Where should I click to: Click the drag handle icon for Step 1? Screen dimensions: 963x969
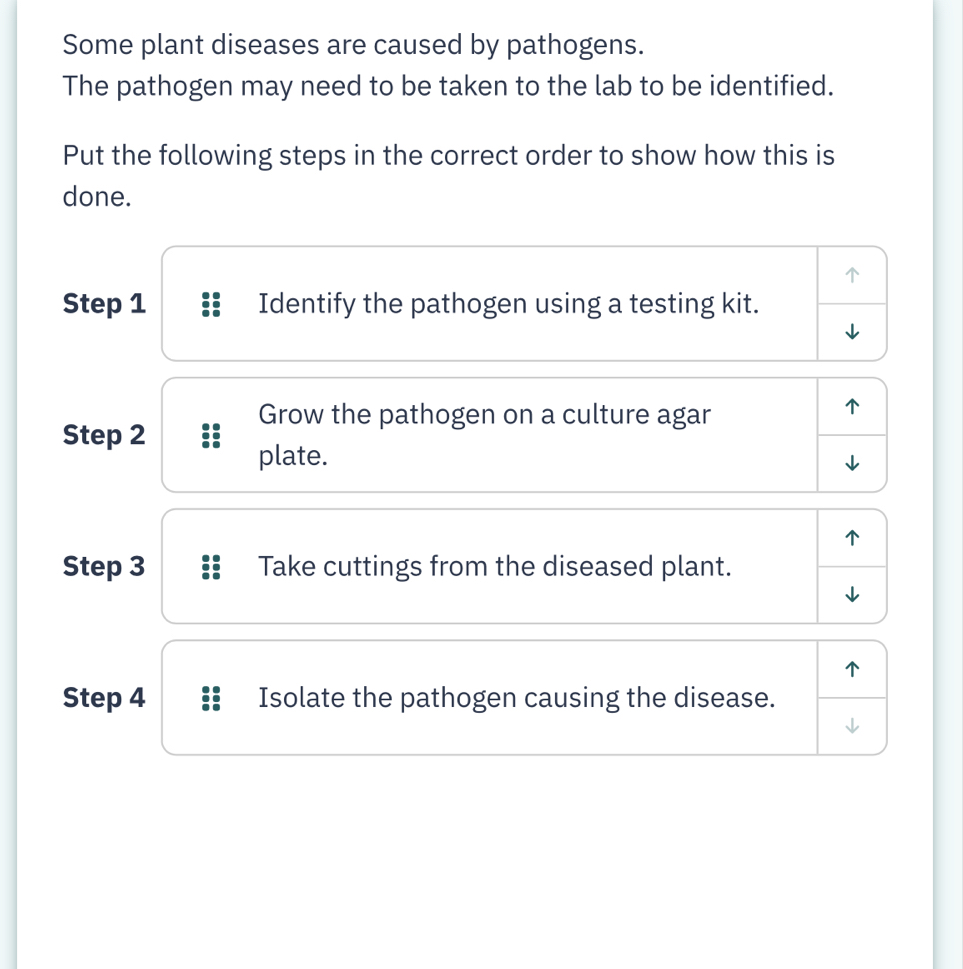[210, 304]
